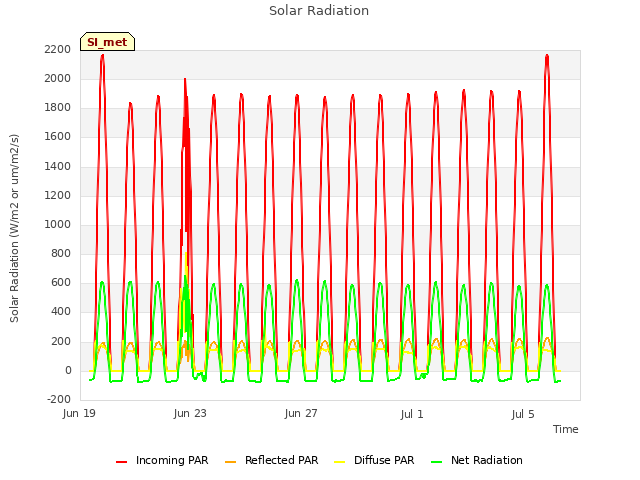
Task: Click the red Incoming PAR legend swatch
Action: (x=121, y=462)
